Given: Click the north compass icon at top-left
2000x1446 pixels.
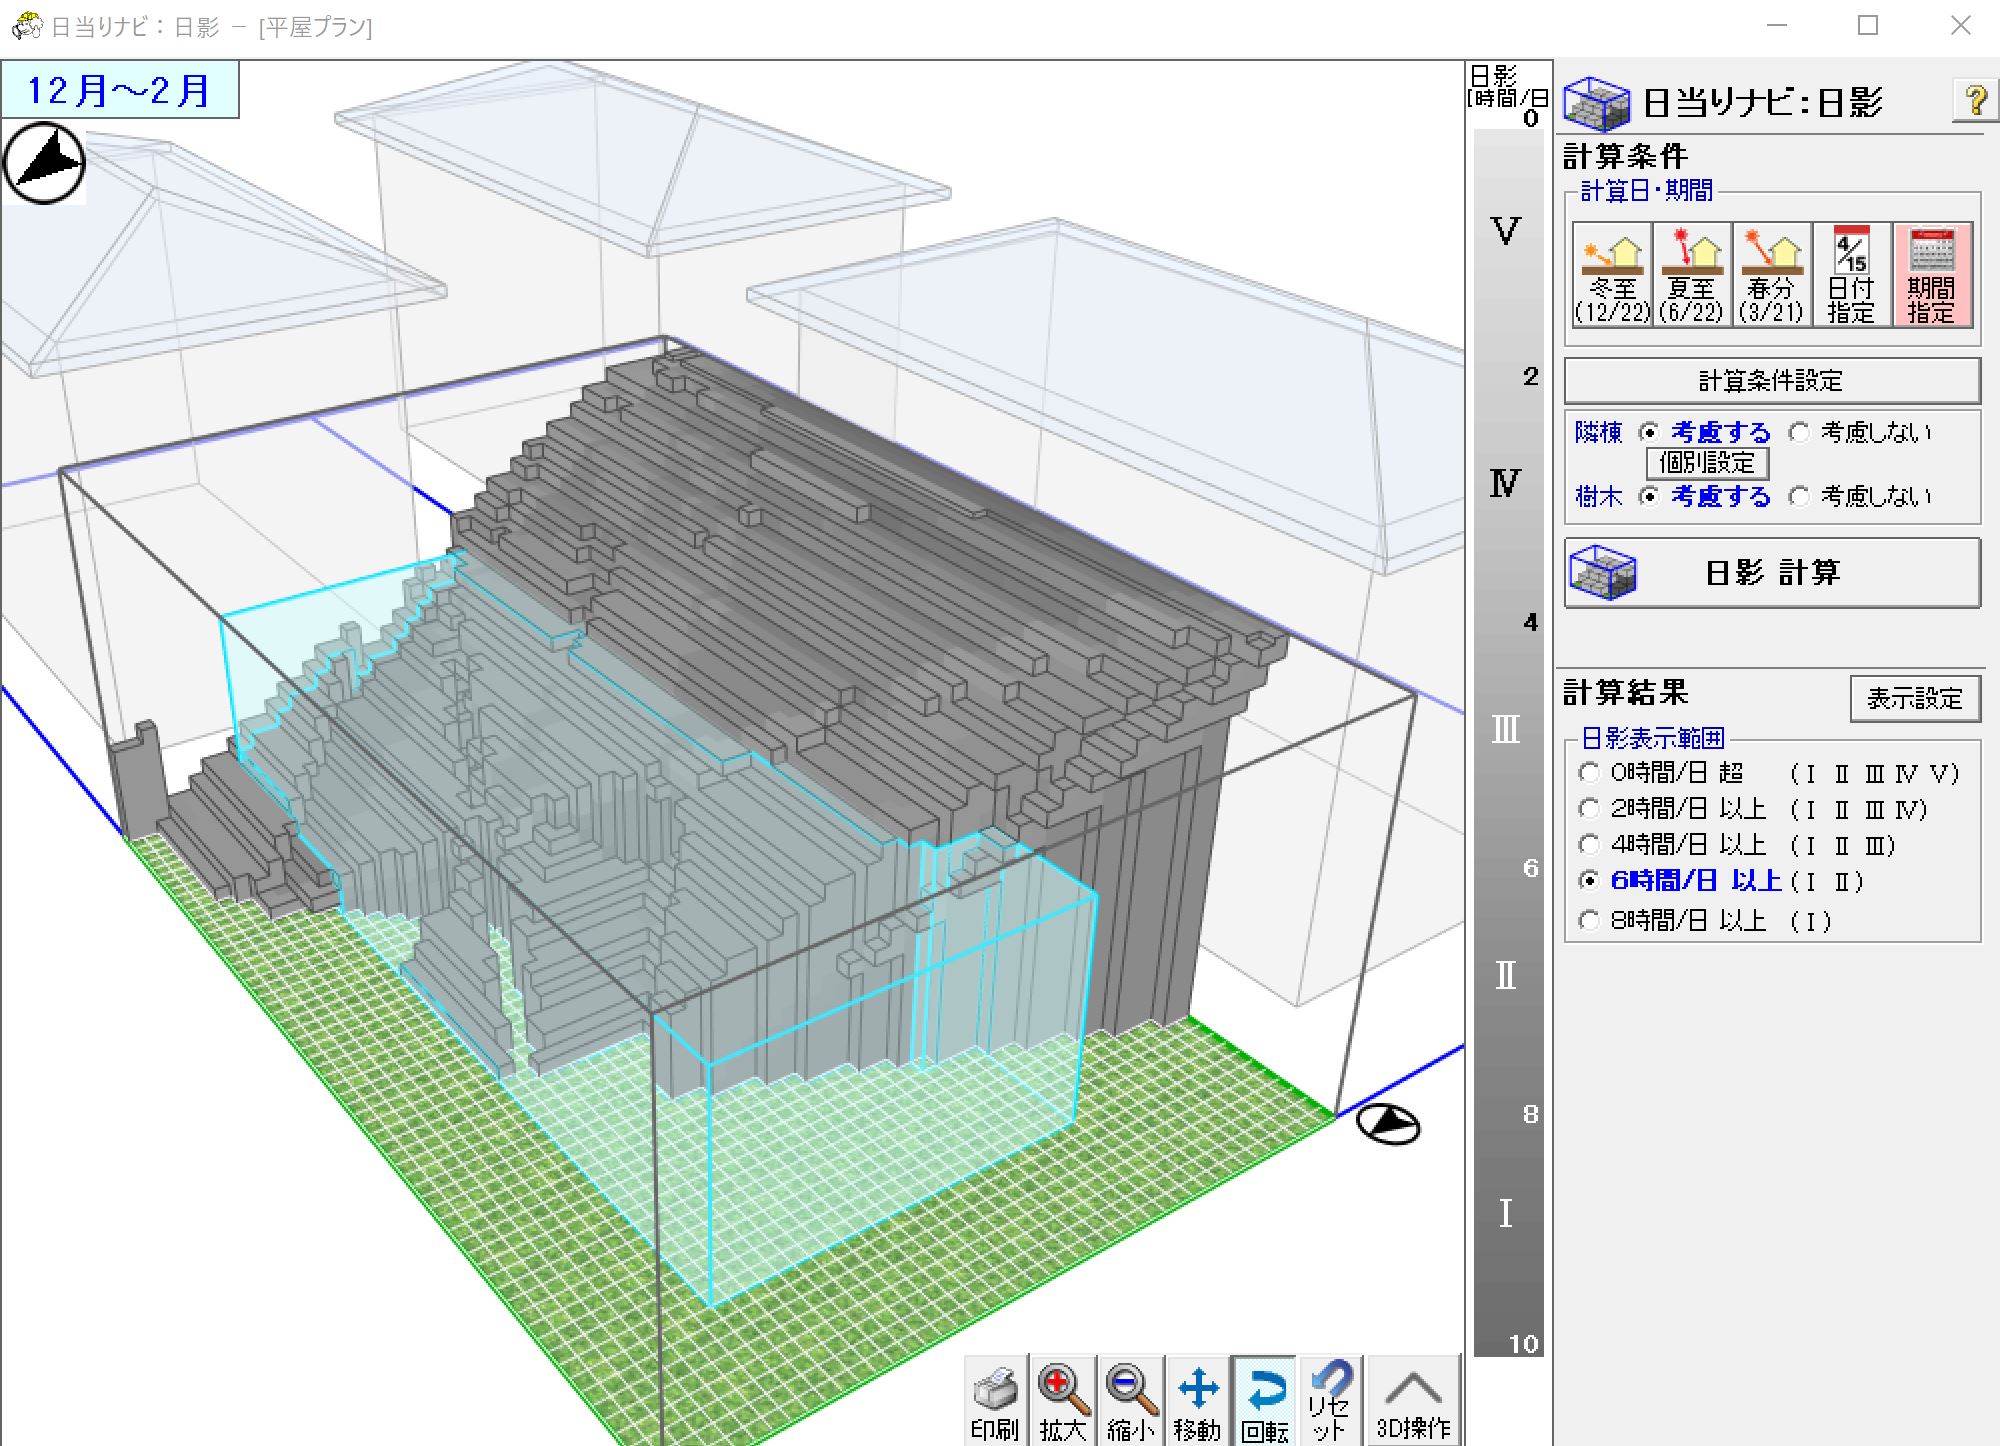Looking at the screenshot, I should coord(44,163).
